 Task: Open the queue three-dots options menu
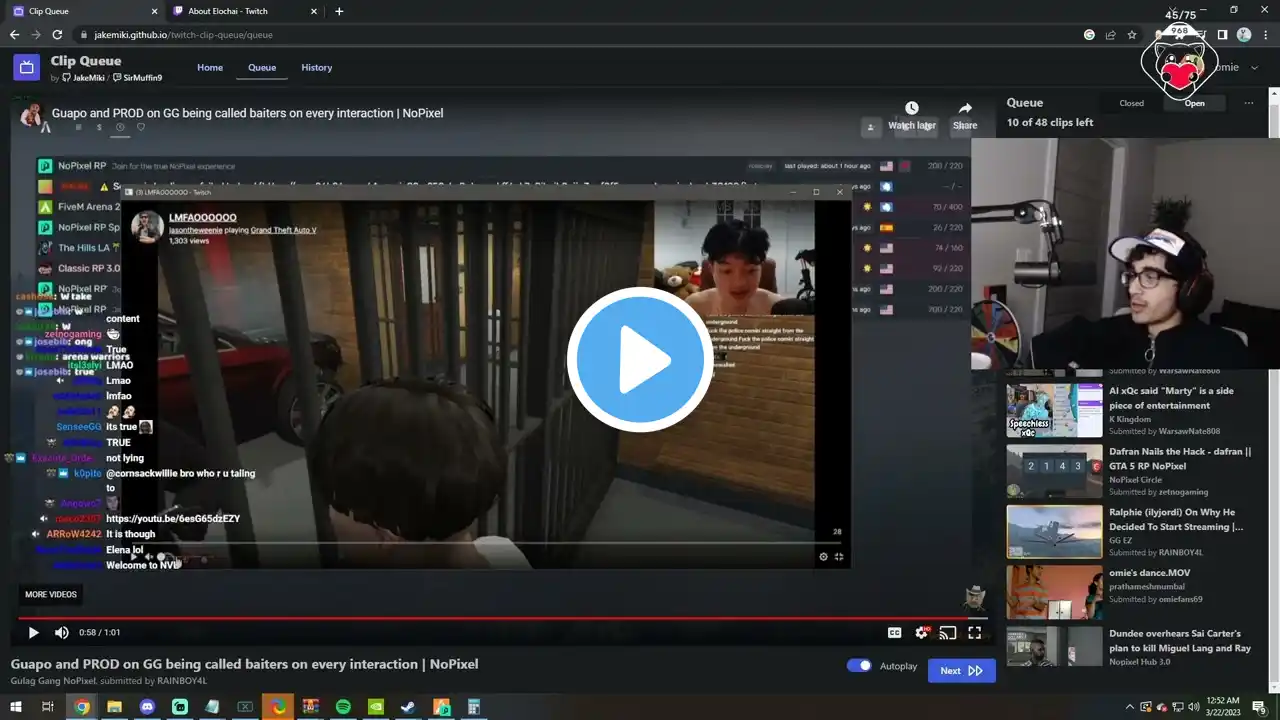pyautogui.click(x=1248, y=103)
